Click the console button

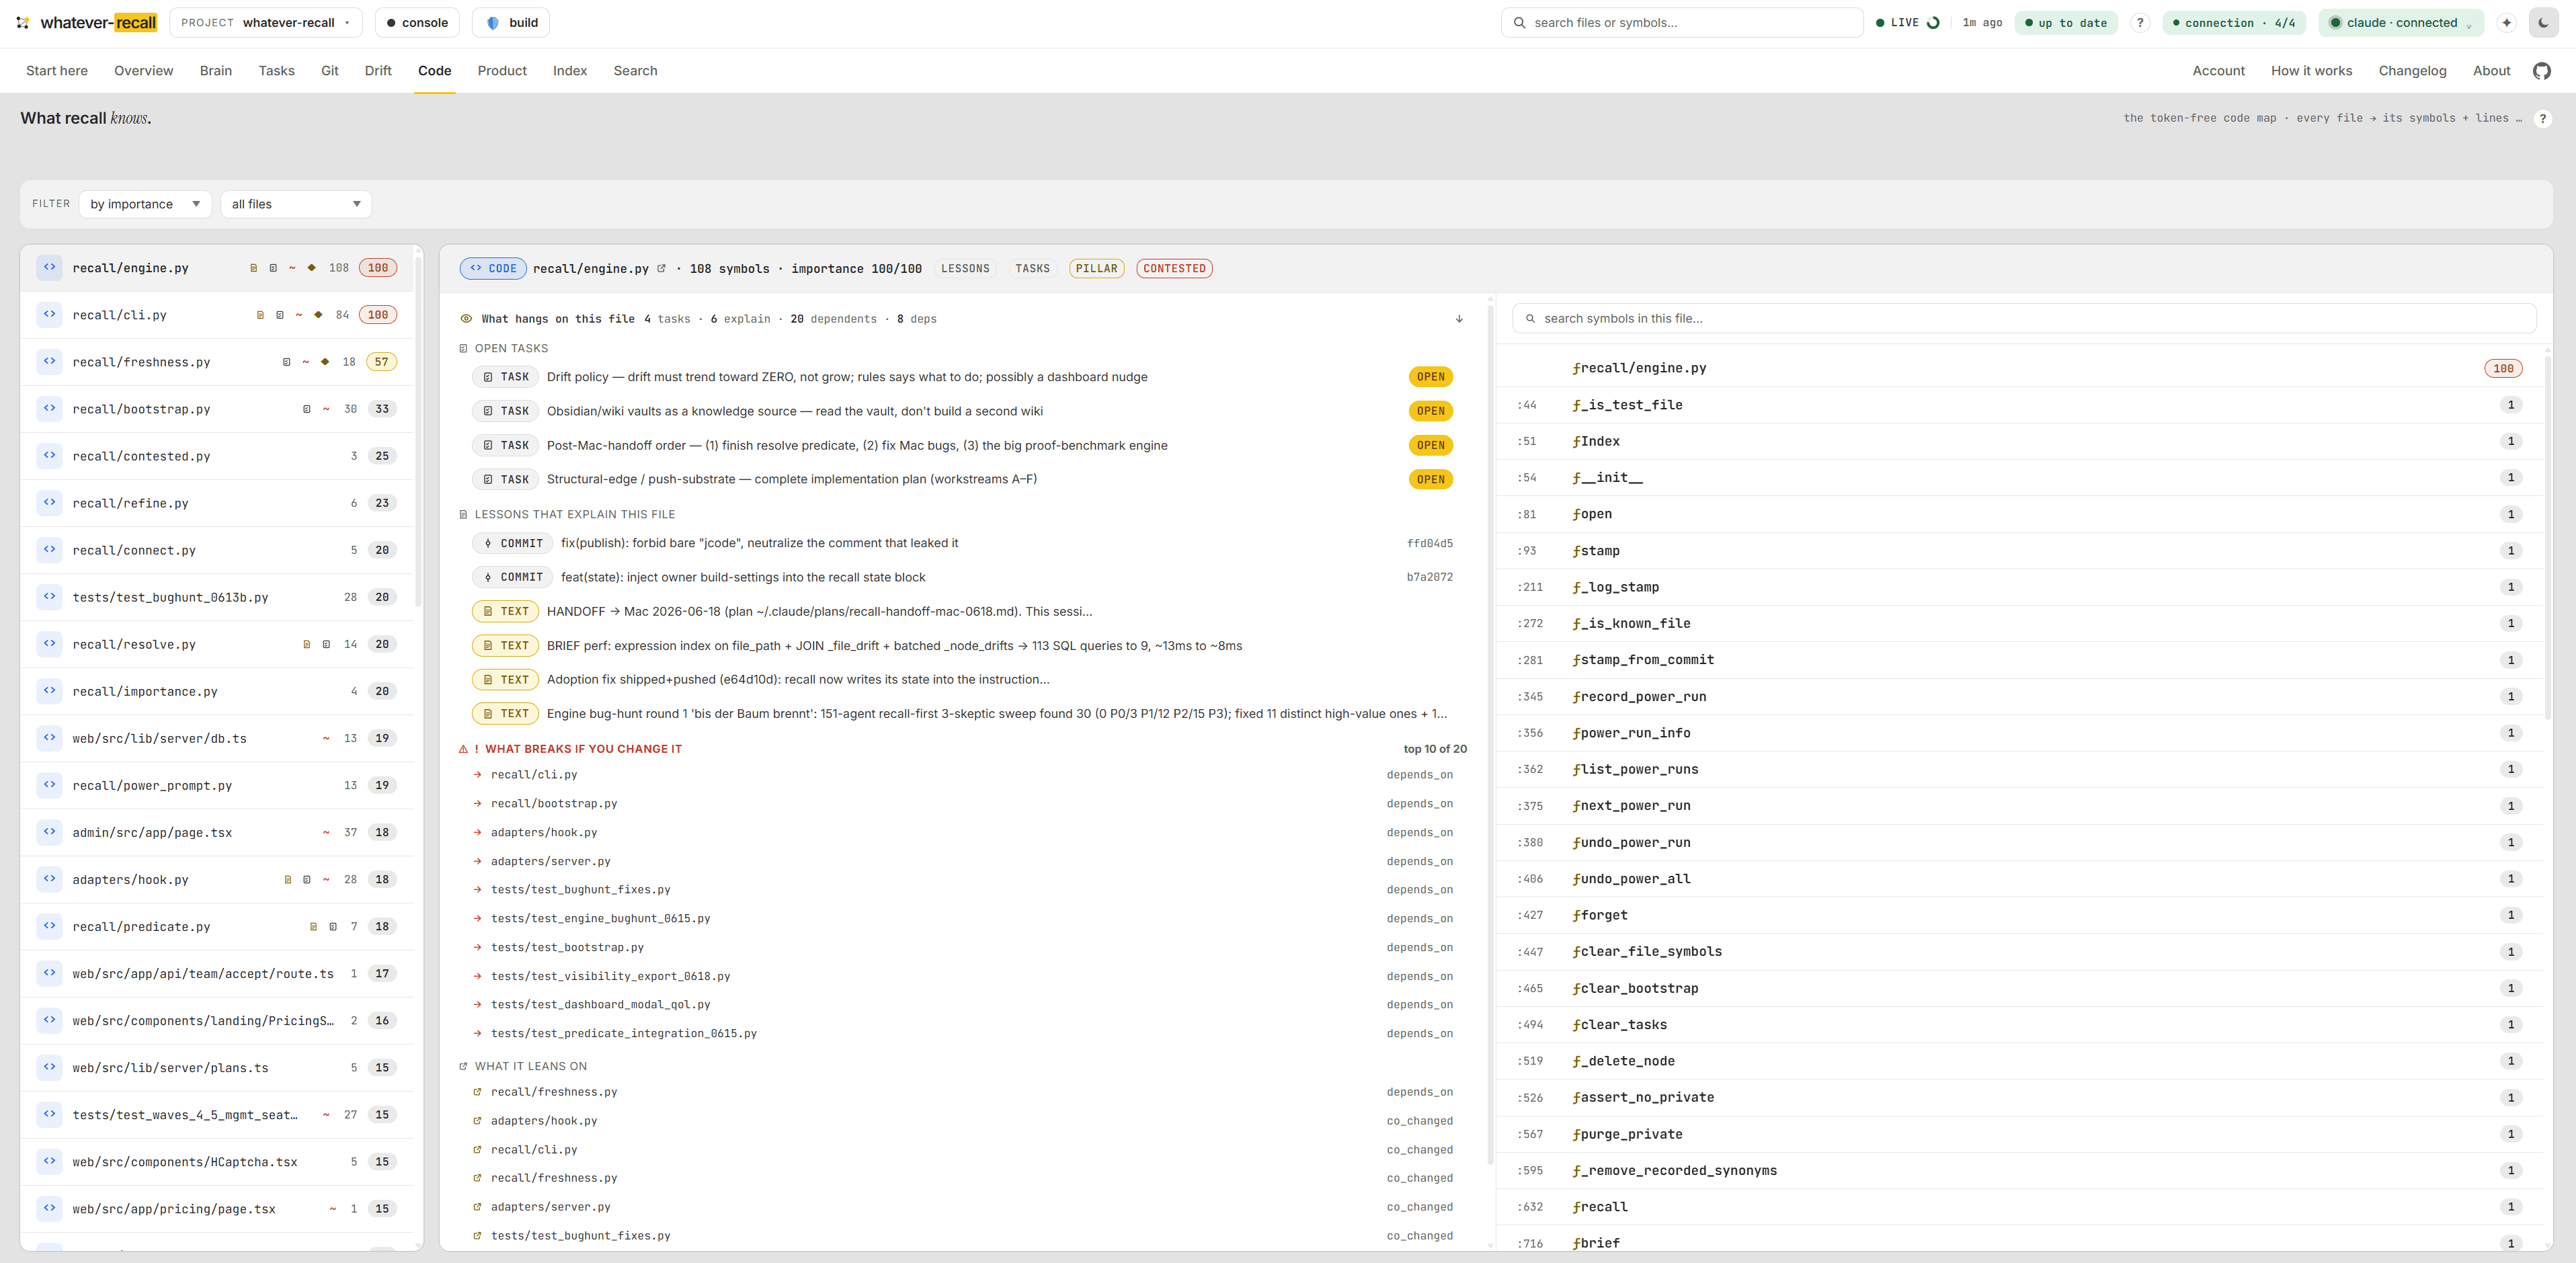click(417, 23)
